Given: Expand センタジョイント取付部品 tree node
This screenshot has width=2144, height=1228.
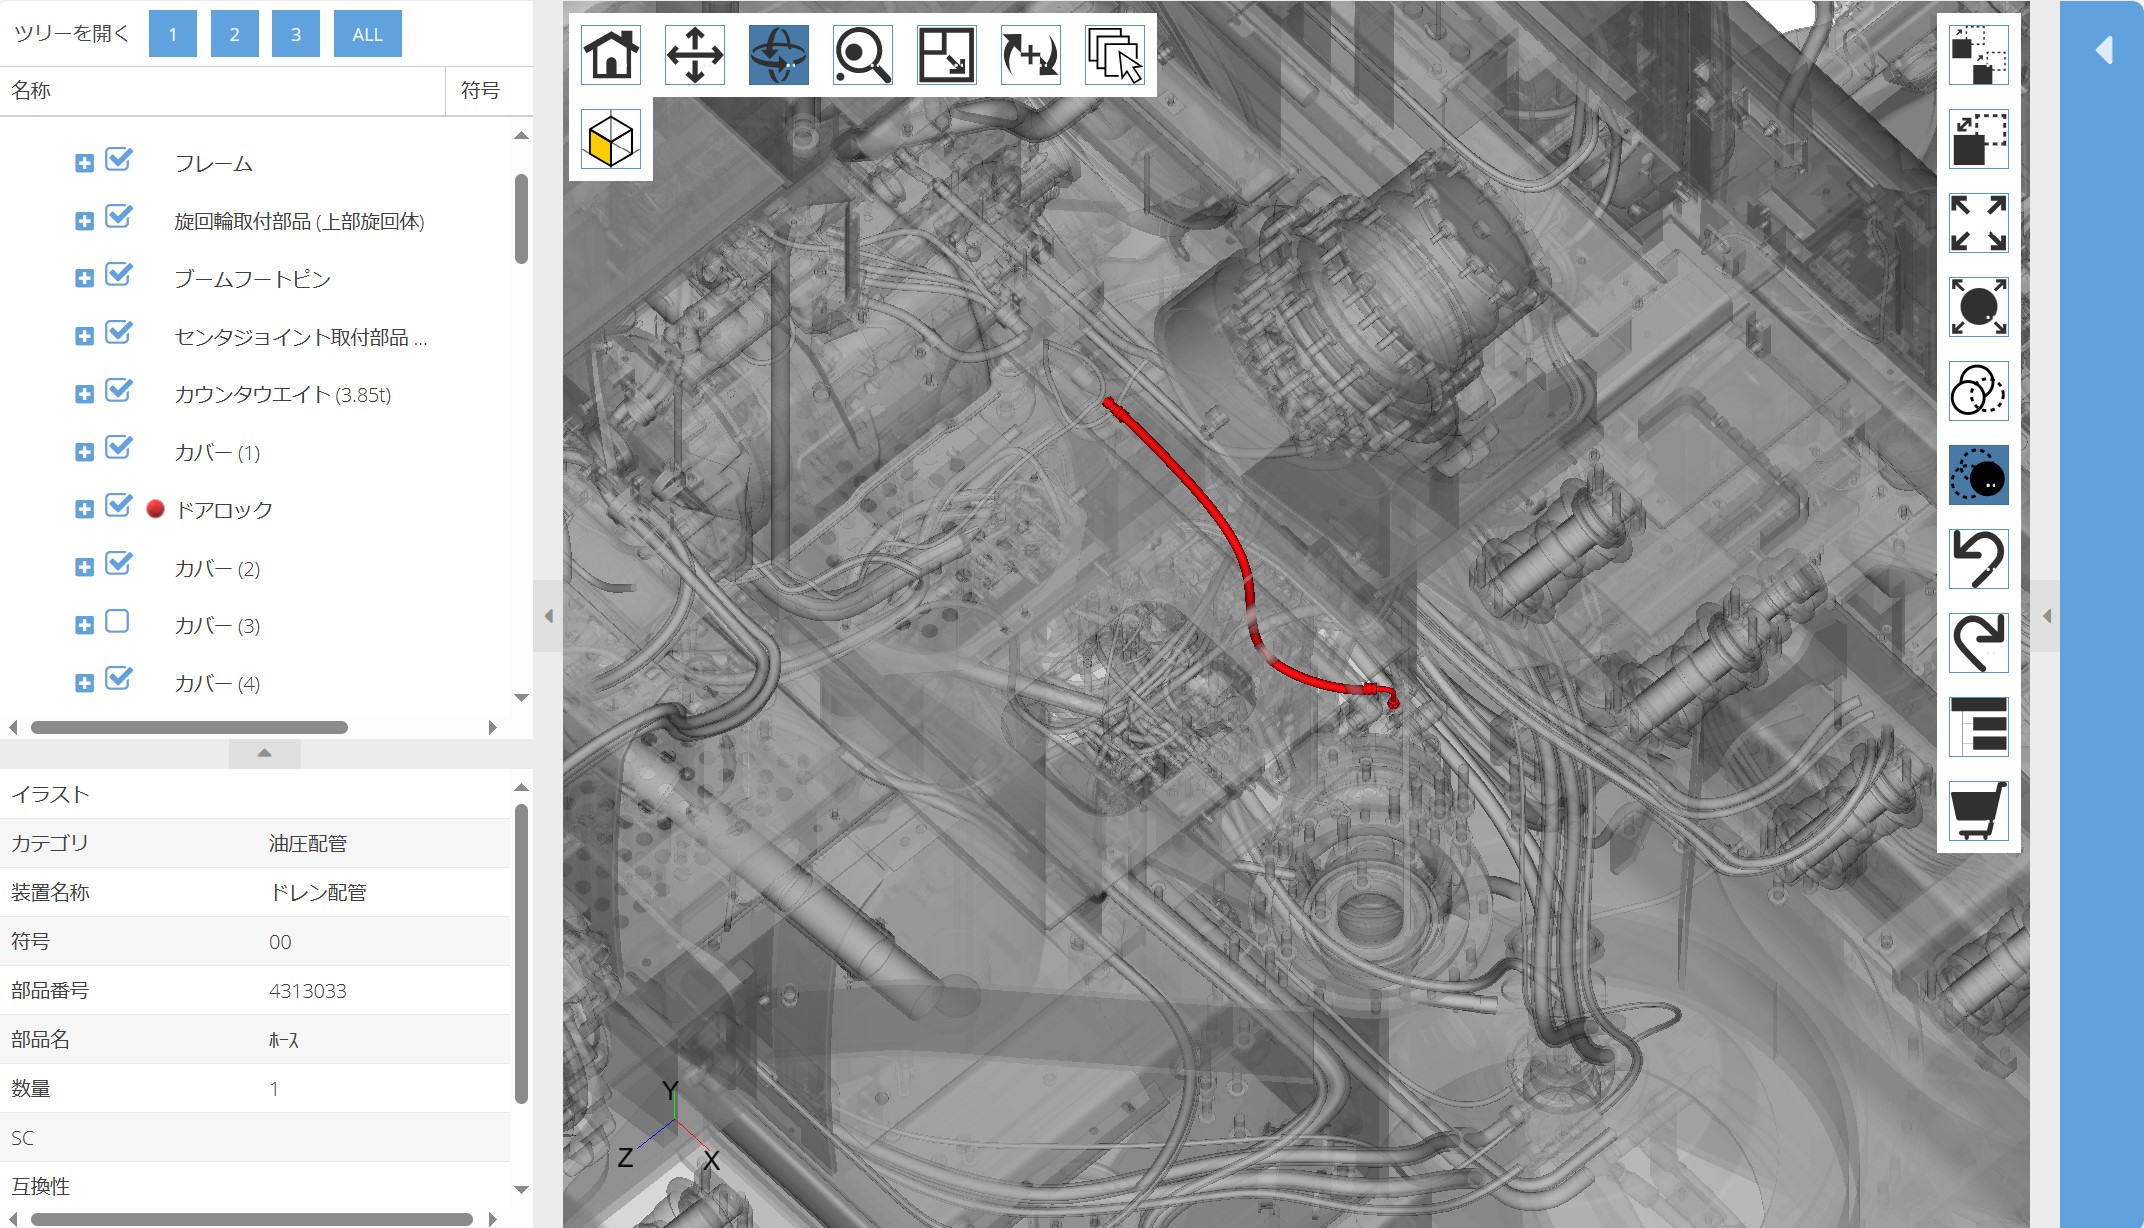Looking at the screenshot, I should tap(84, 336).
